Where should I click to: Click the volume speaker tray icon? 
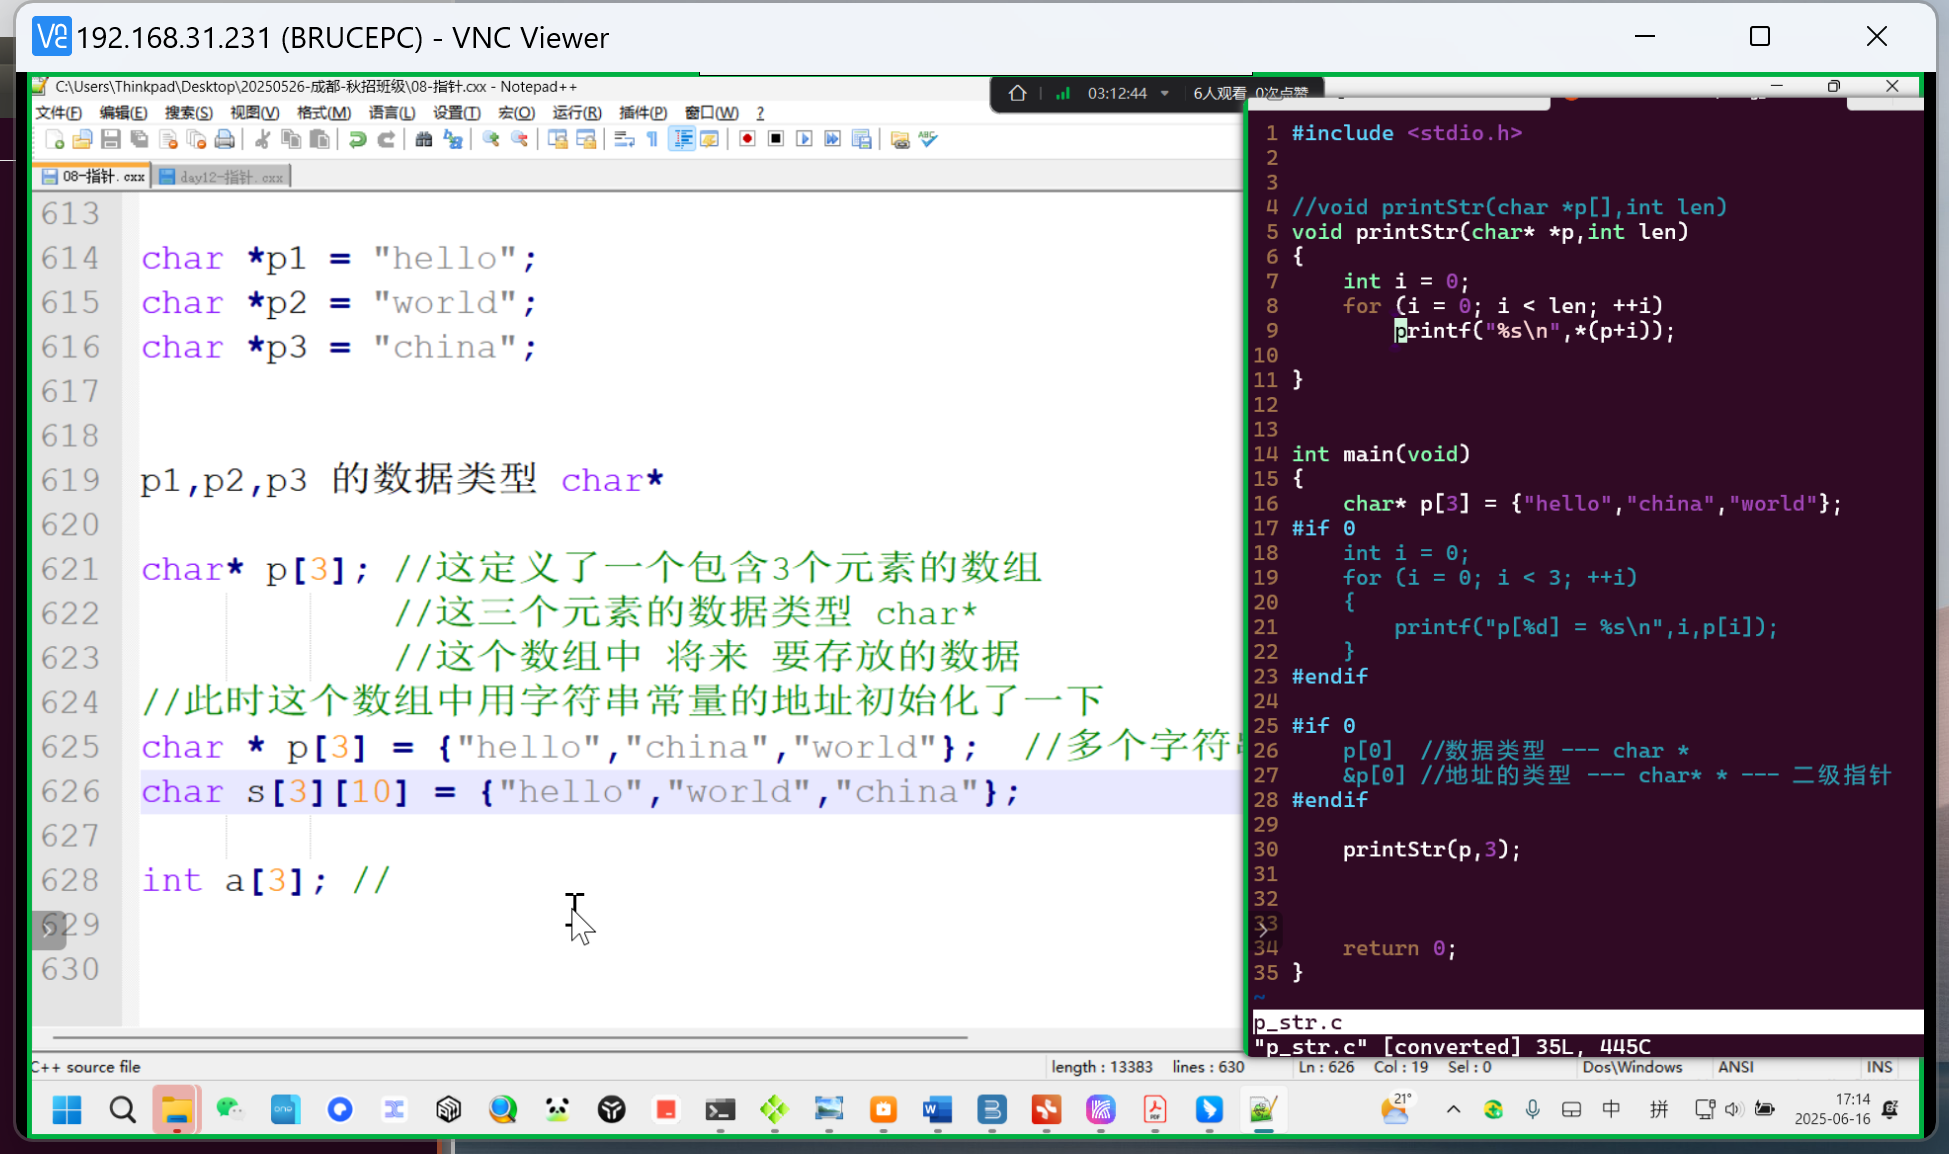(1734, 1109)
